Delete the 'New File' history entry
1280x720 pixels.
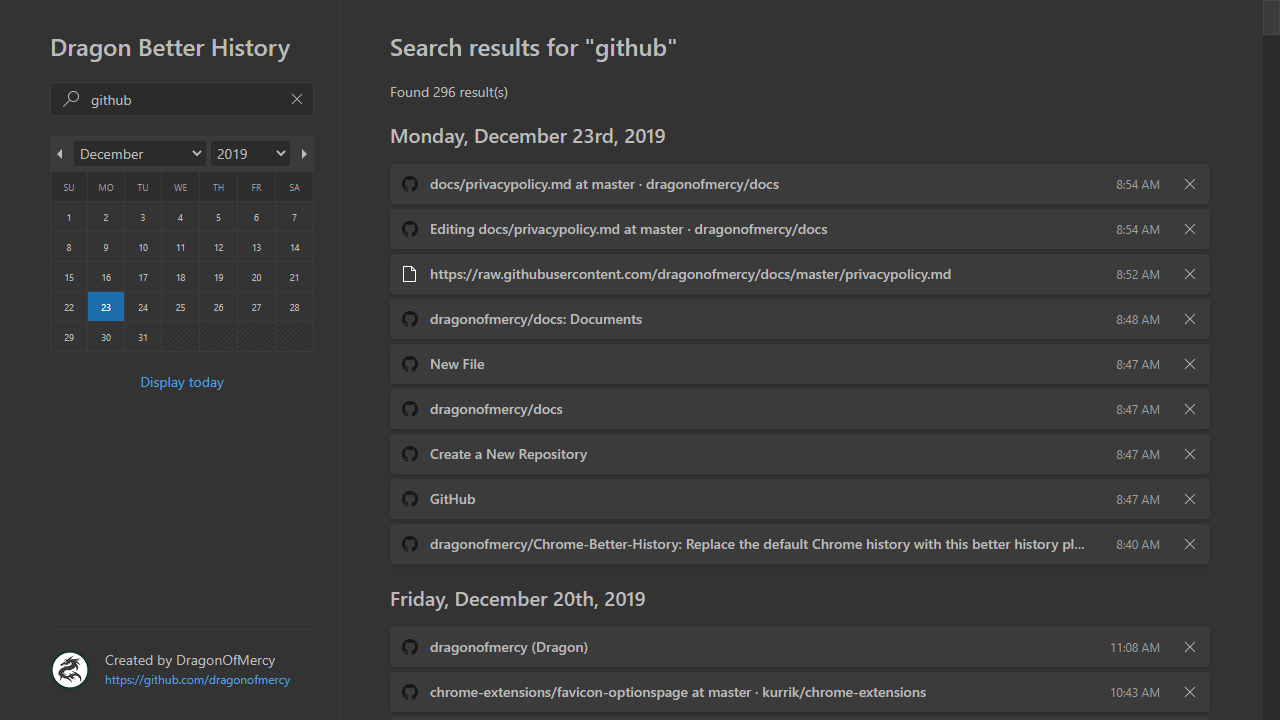click(x=1190, y=364)
